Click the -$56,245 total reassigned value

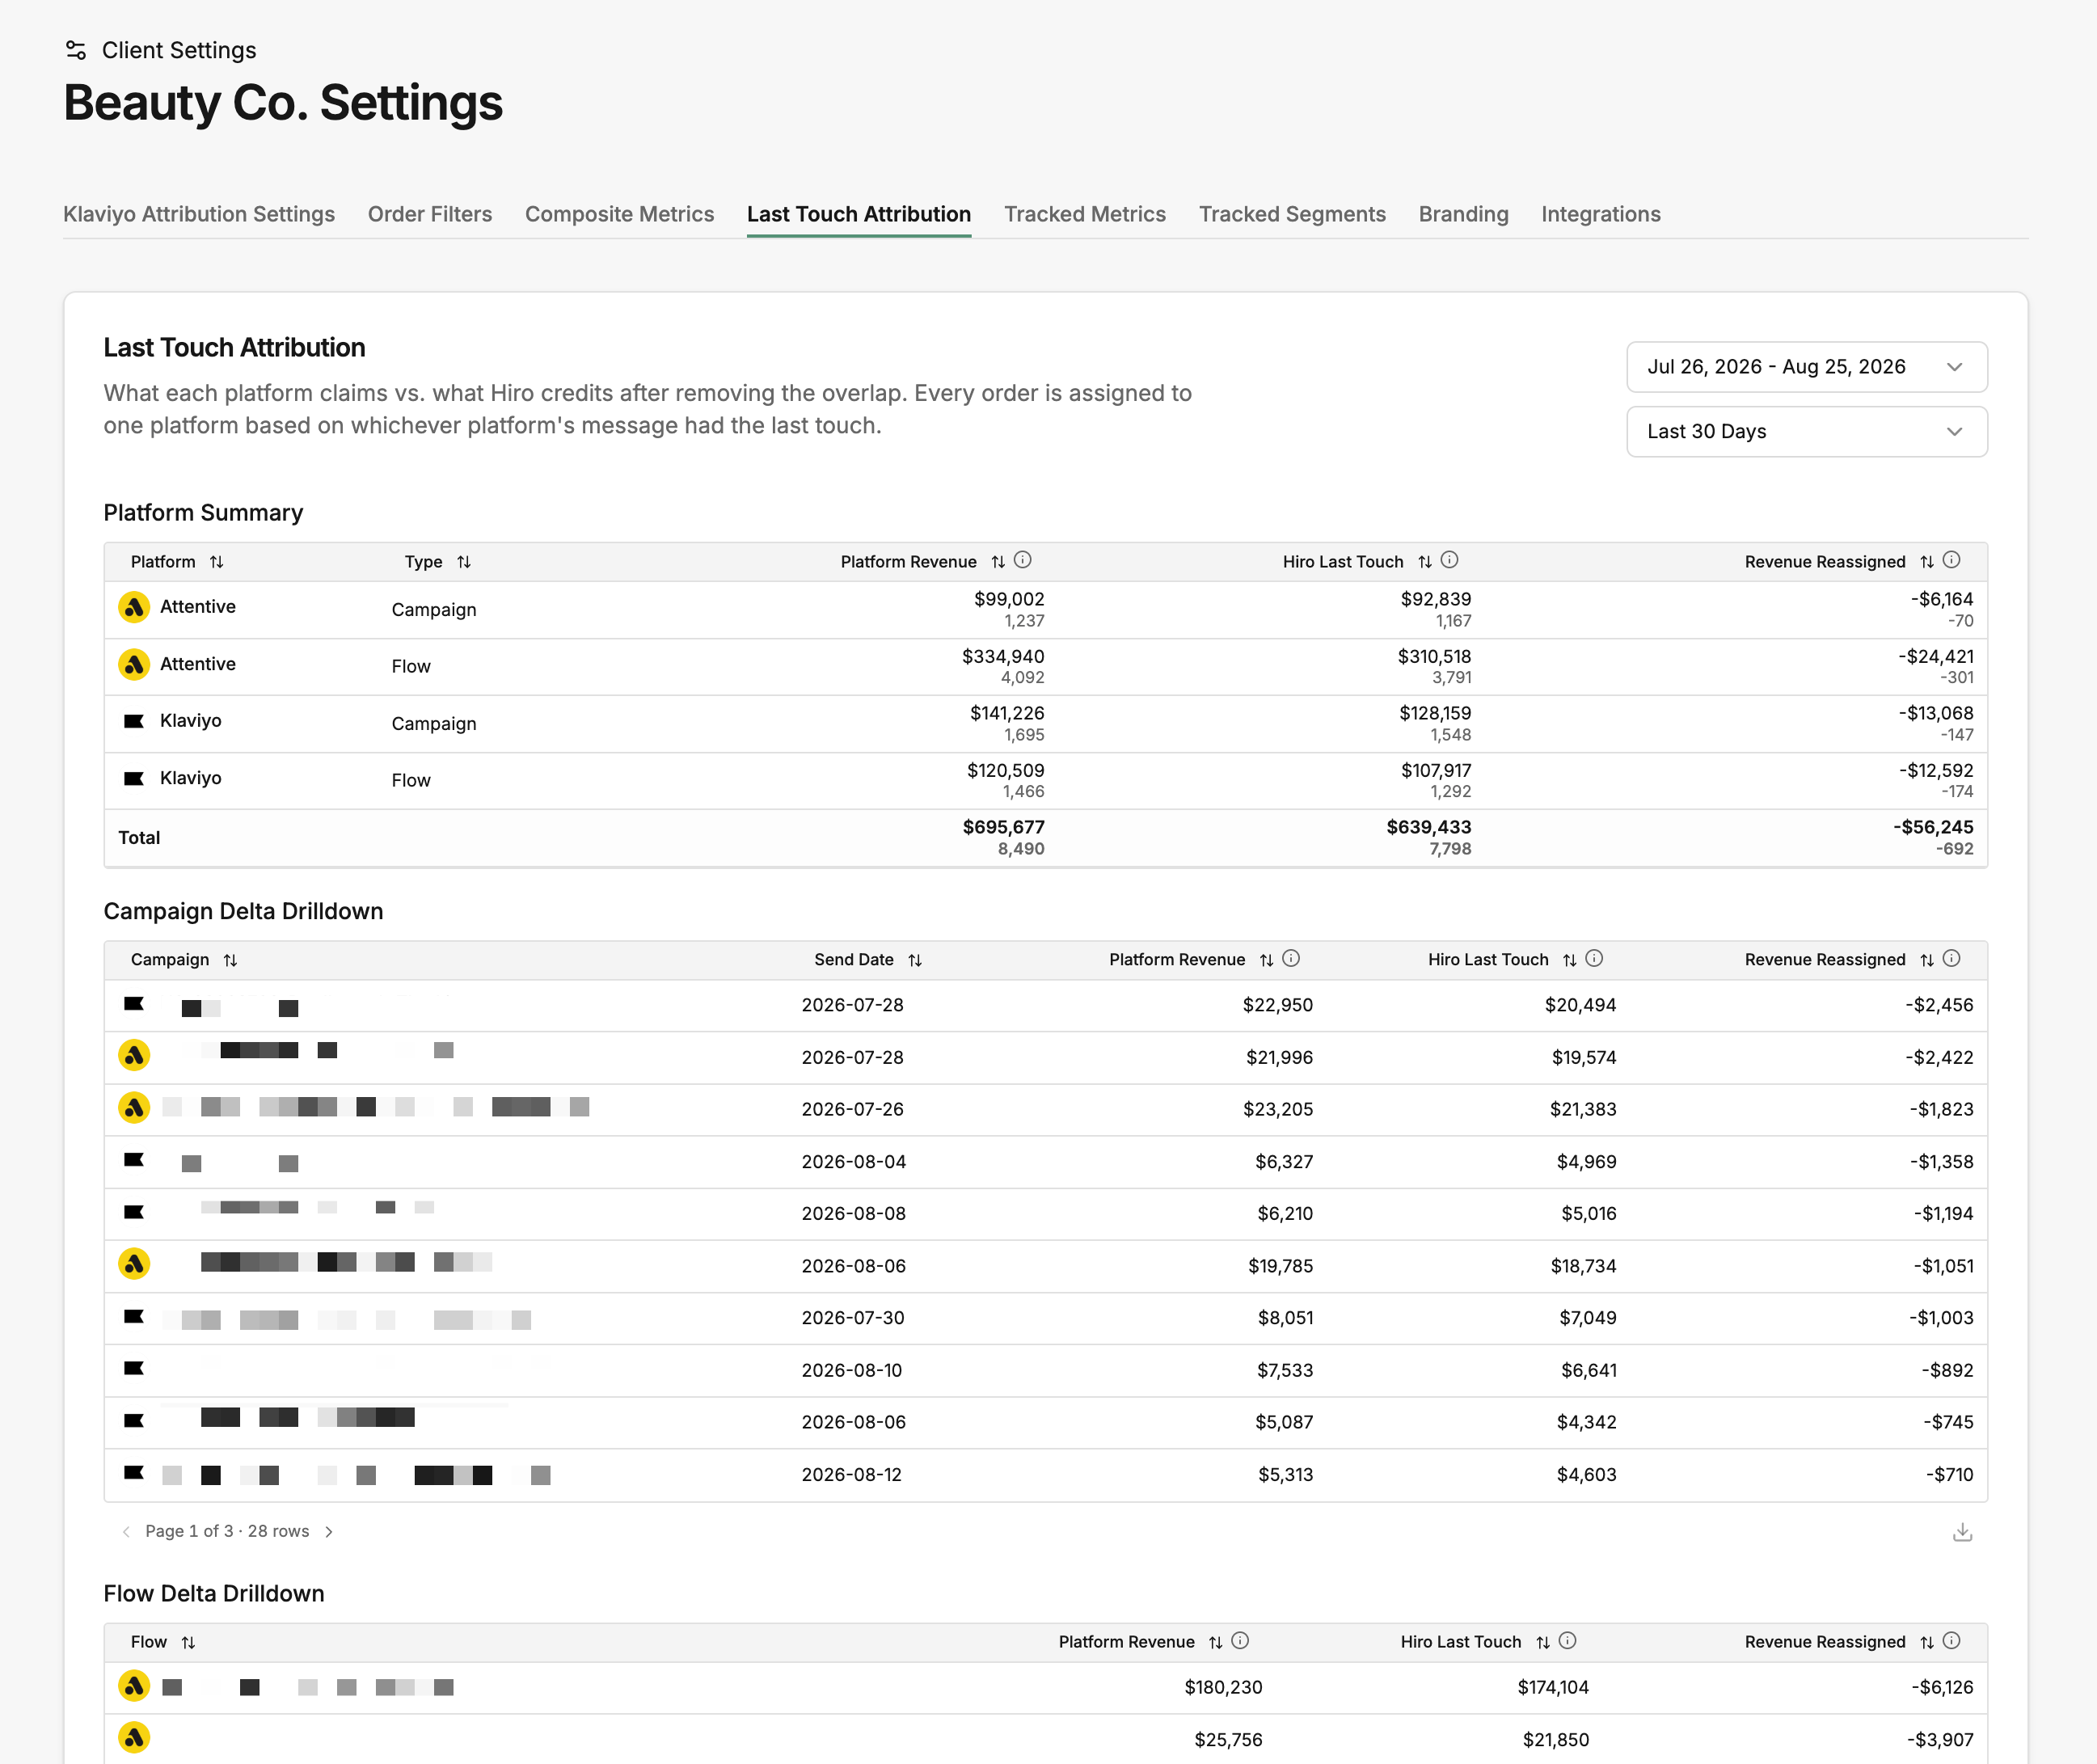point(1933,827)
